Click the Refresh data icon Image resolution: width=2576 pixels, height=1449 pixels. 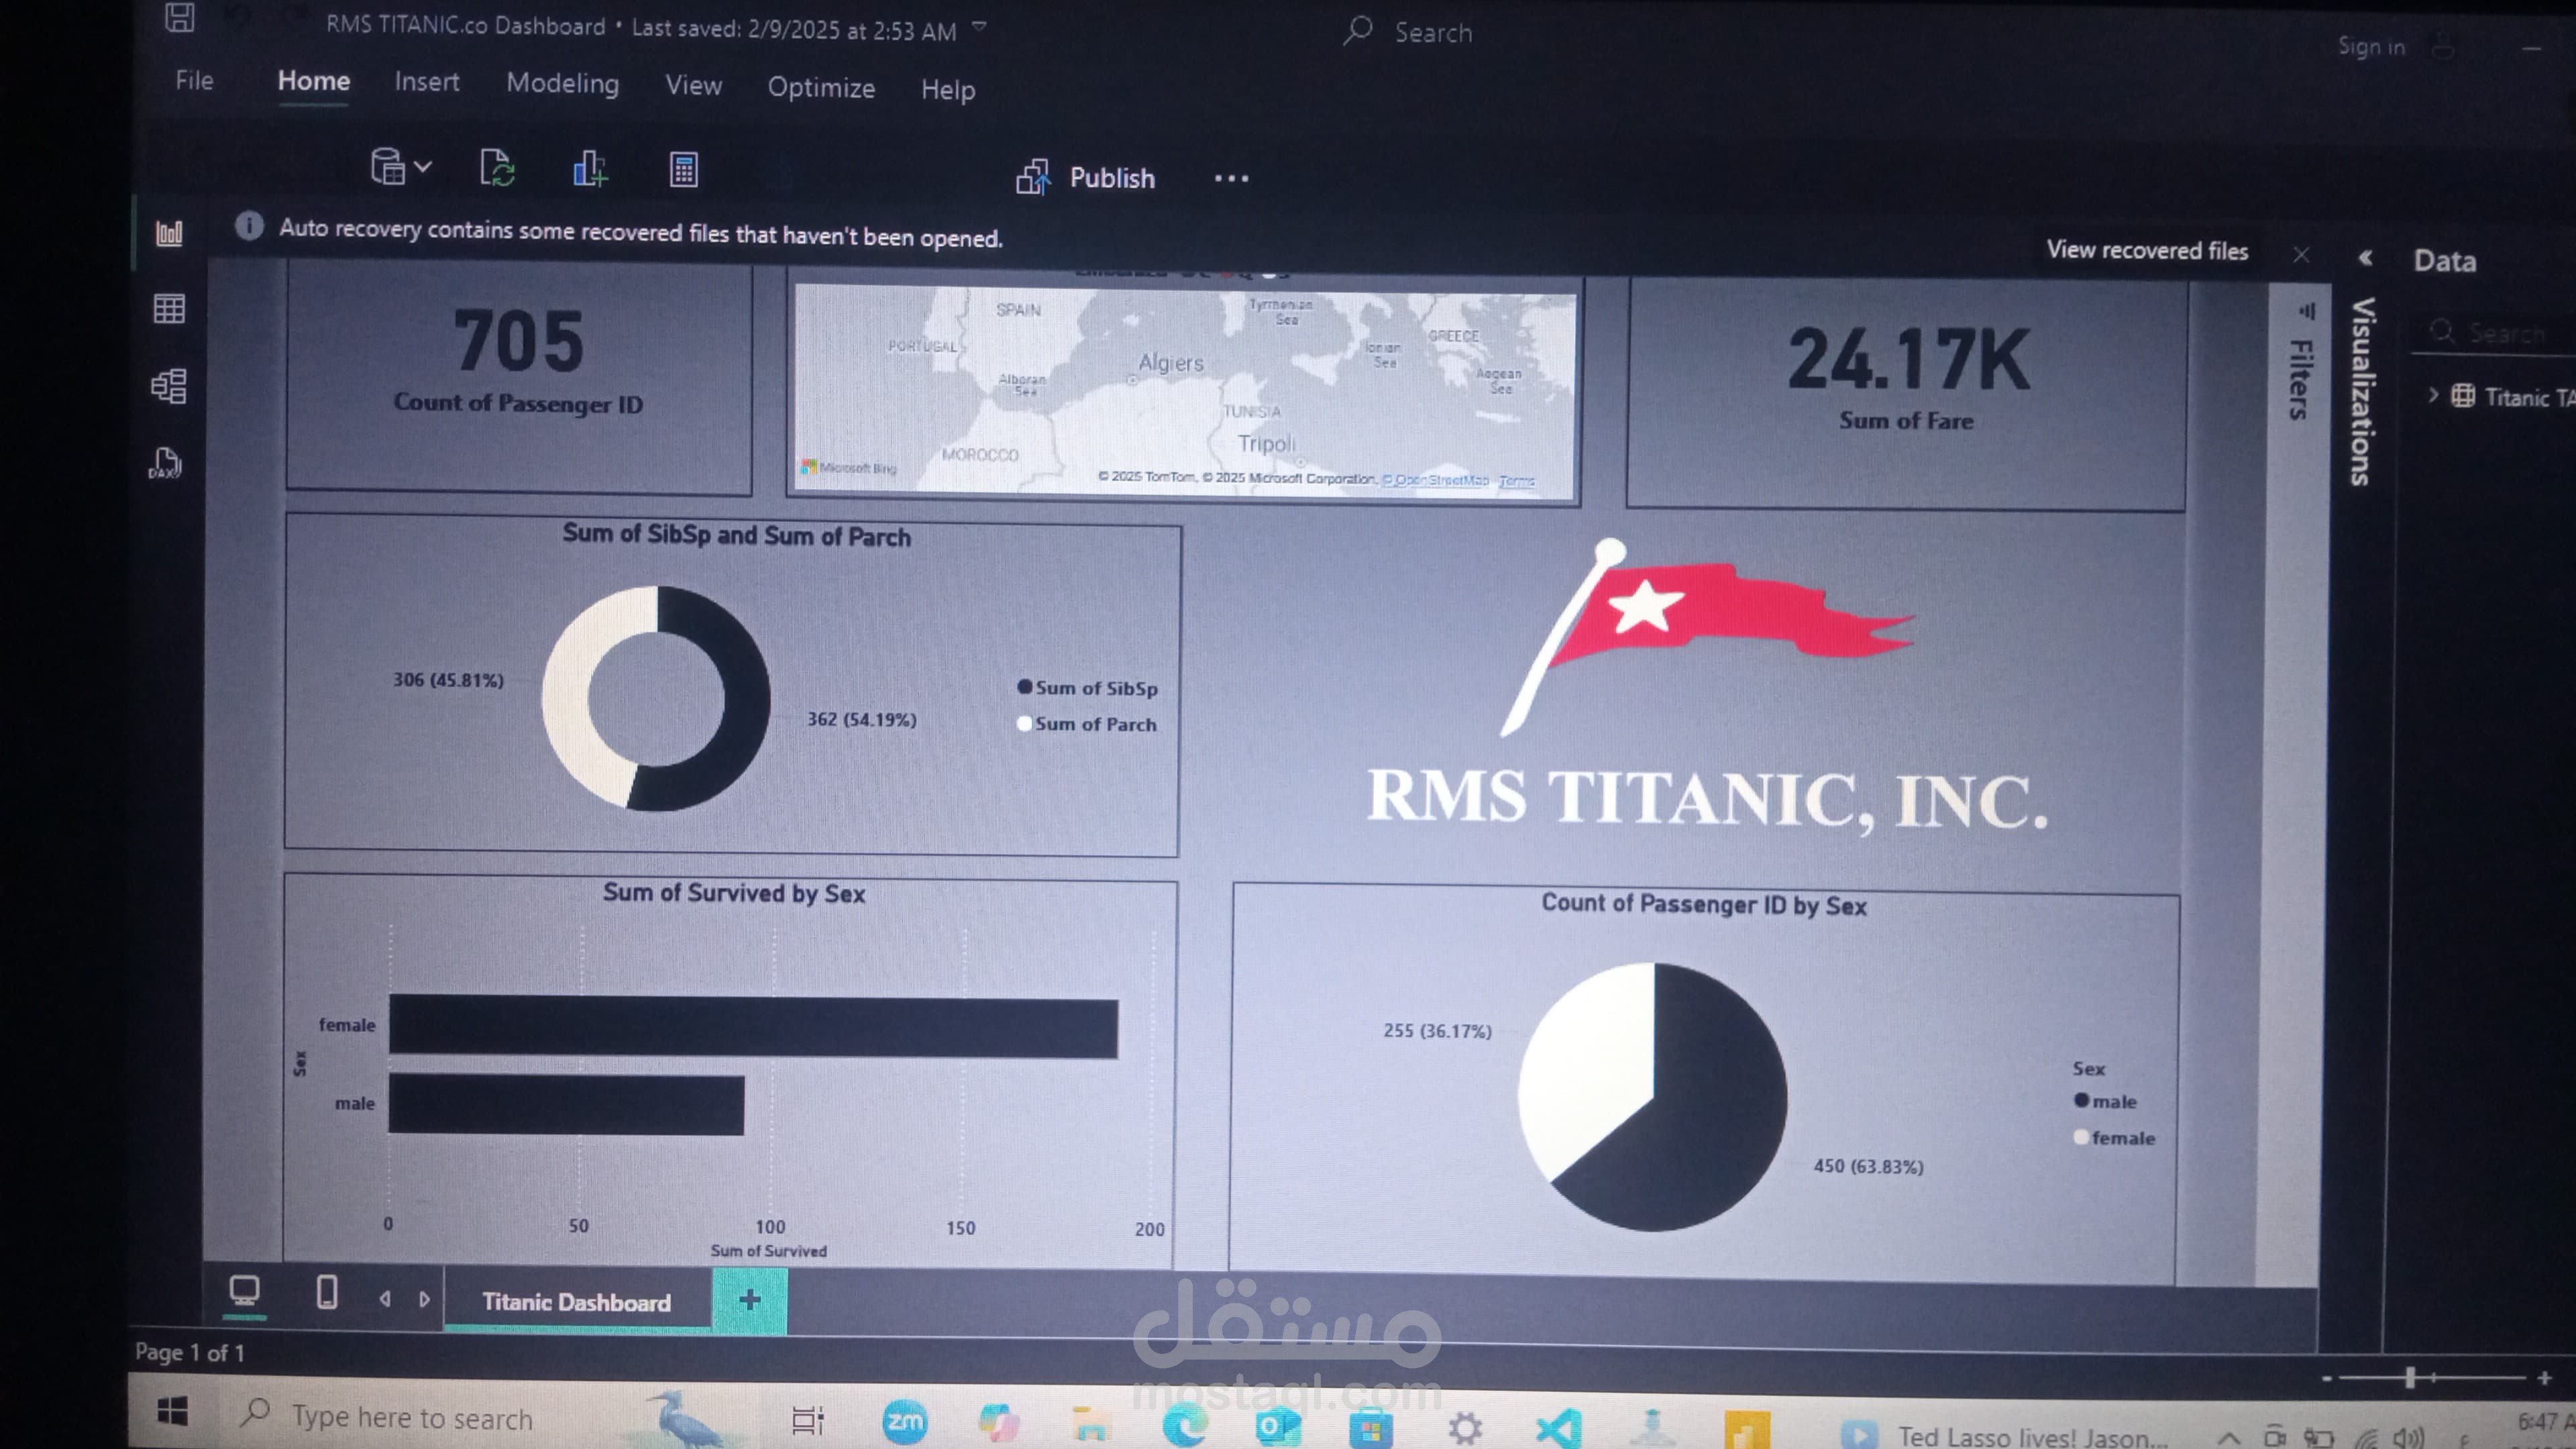(x=497, y=168)
